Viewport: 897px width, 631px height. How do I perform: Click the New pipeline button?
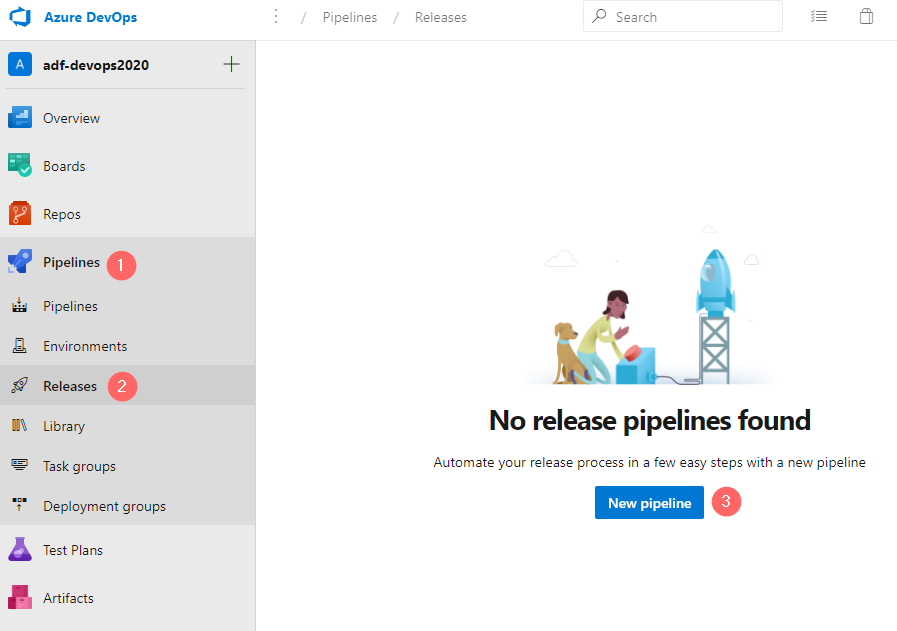click(649, 503)
